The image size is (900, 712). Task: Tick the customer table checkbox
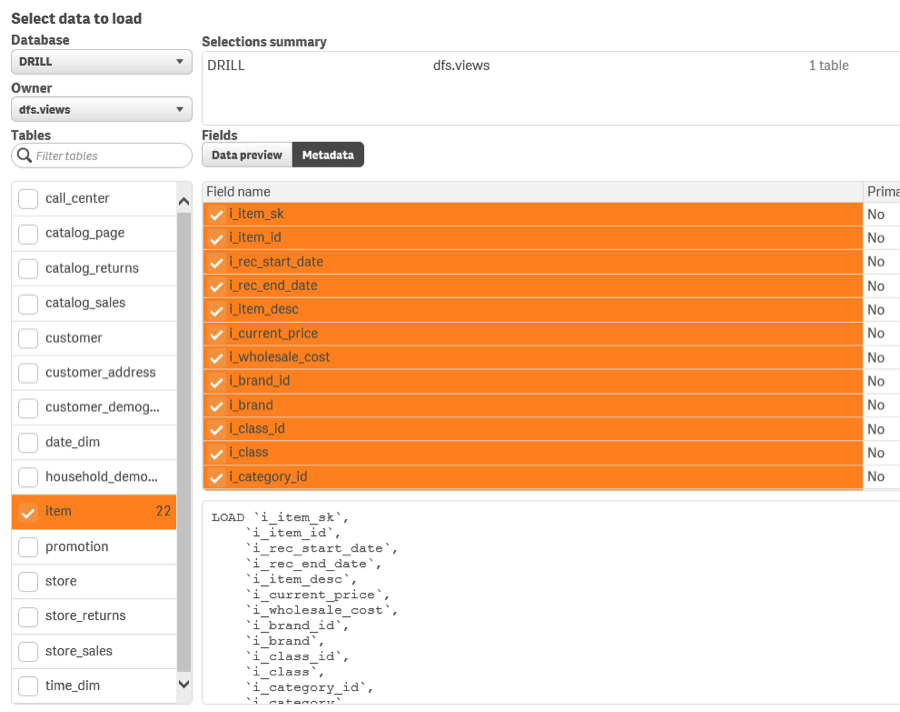click(28, 339)
